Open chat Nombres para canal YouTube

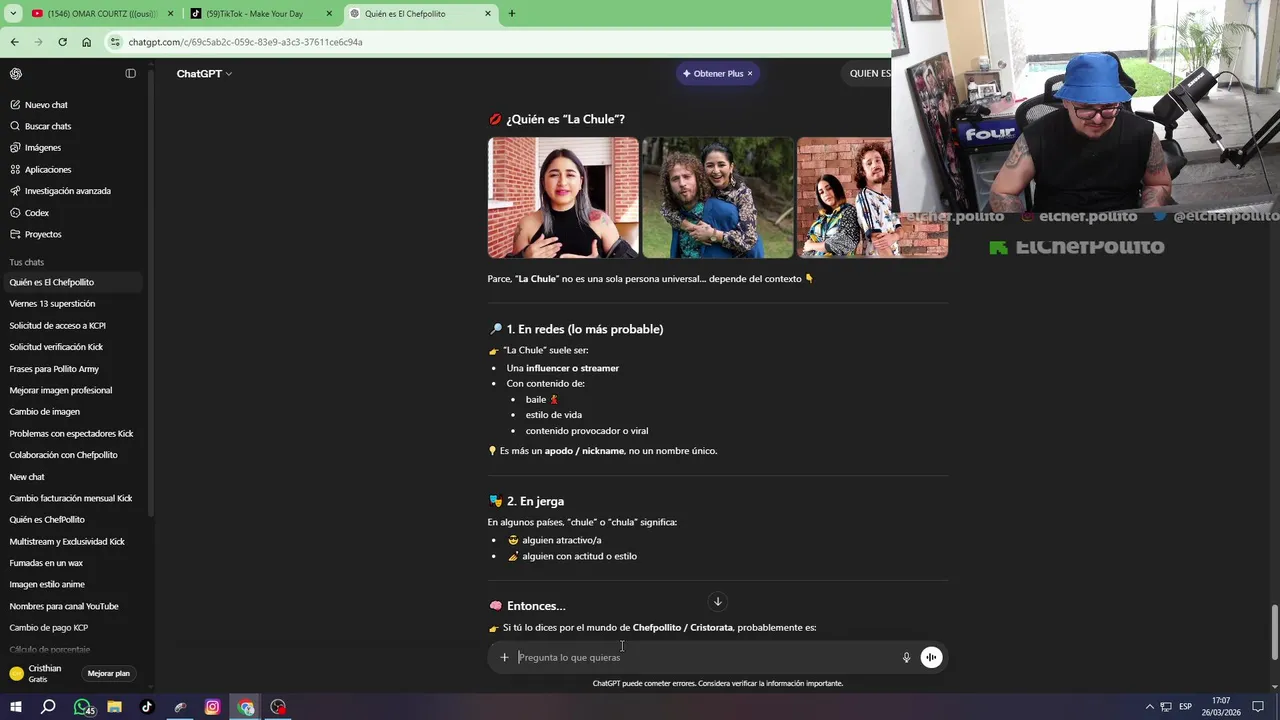(x=72, y=606)
